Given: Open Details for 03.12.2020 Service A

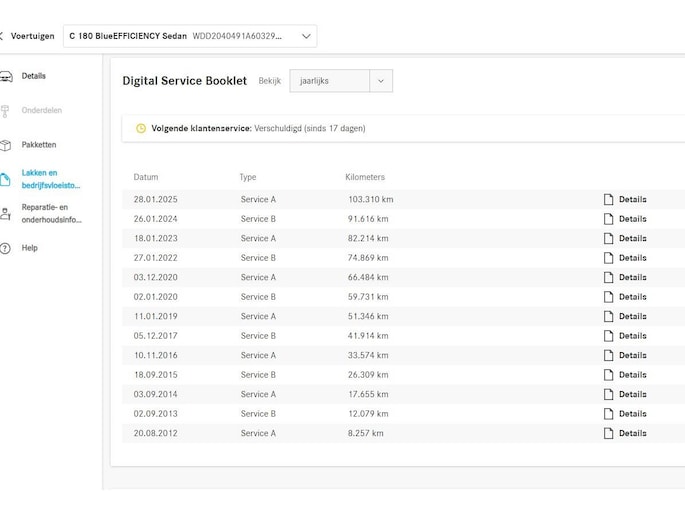Looking at the screenshot, I should [632, 278].
